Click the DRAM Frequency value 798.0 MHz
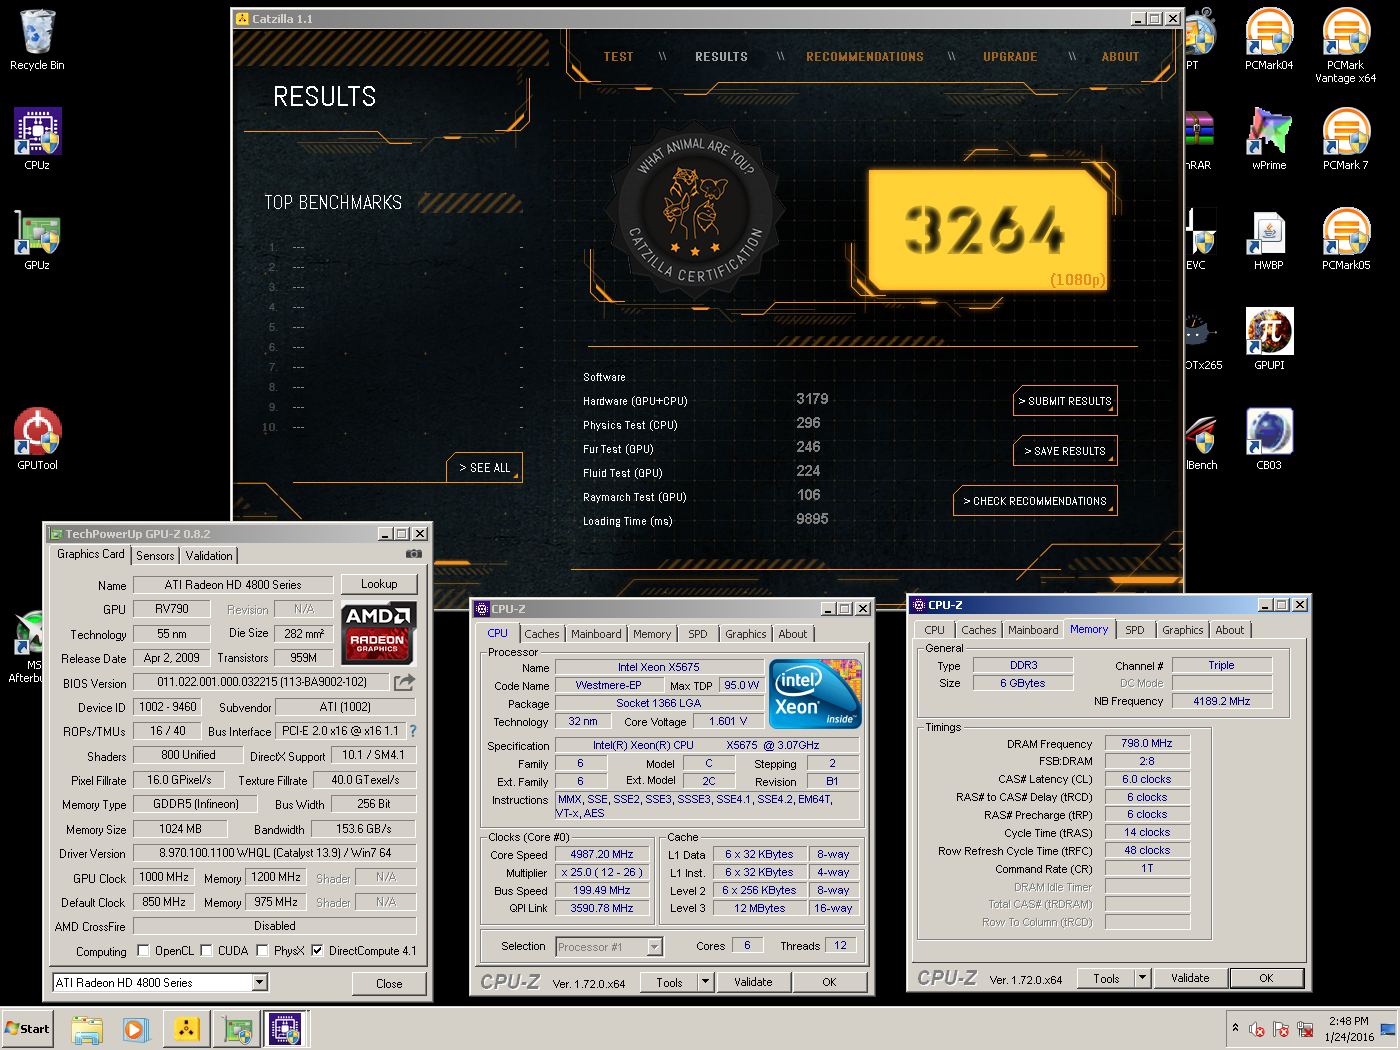The image size is (1400, 1050). point(1147,743)
